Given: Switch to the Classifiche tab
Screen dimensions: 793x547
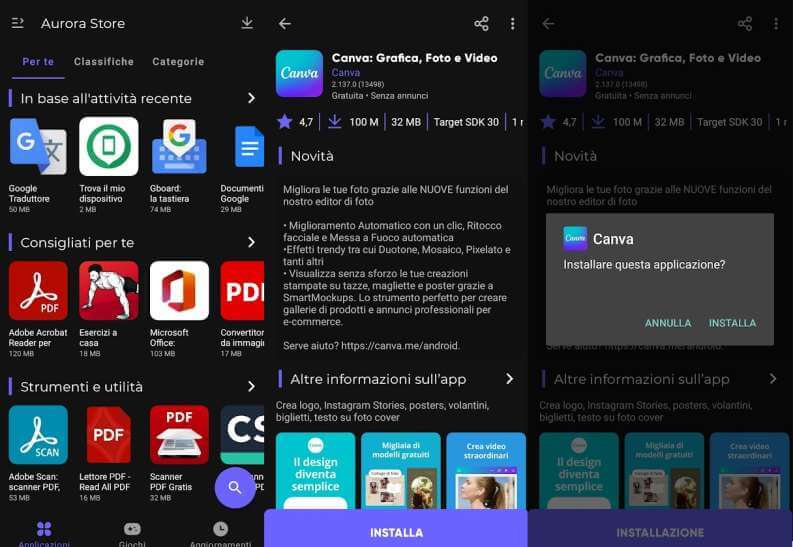Looking at the screenshot, I should pos(104,62).
